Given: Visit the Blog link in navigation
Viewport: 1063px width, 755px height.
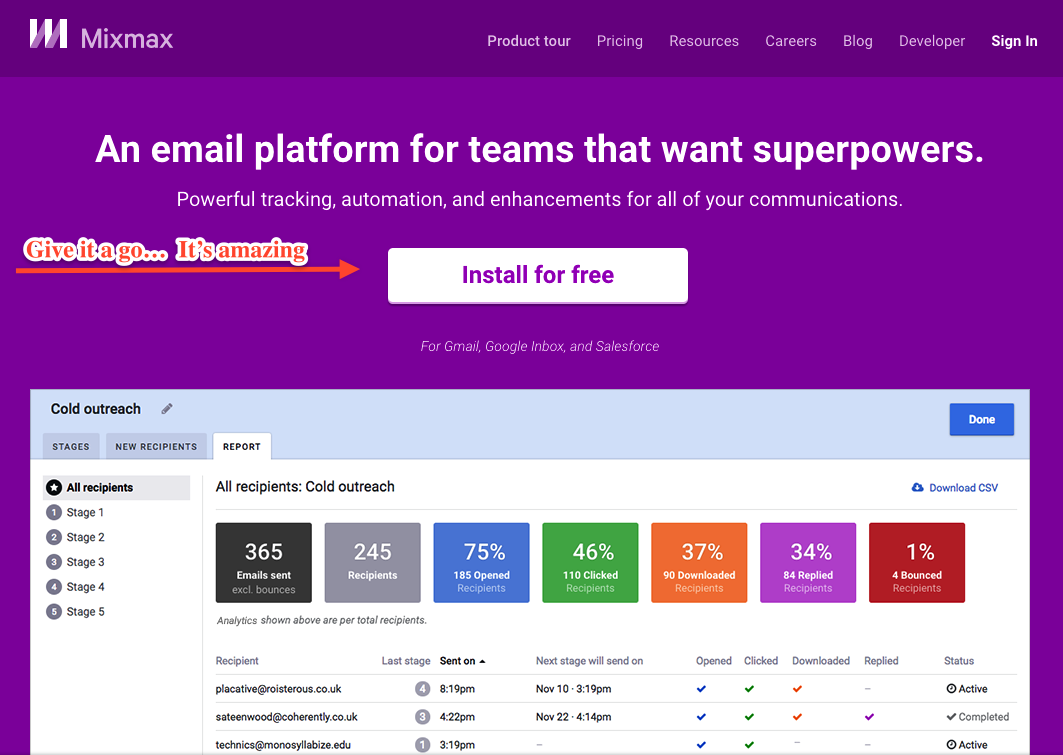Looking at the screenshot, I should [858, 41].
